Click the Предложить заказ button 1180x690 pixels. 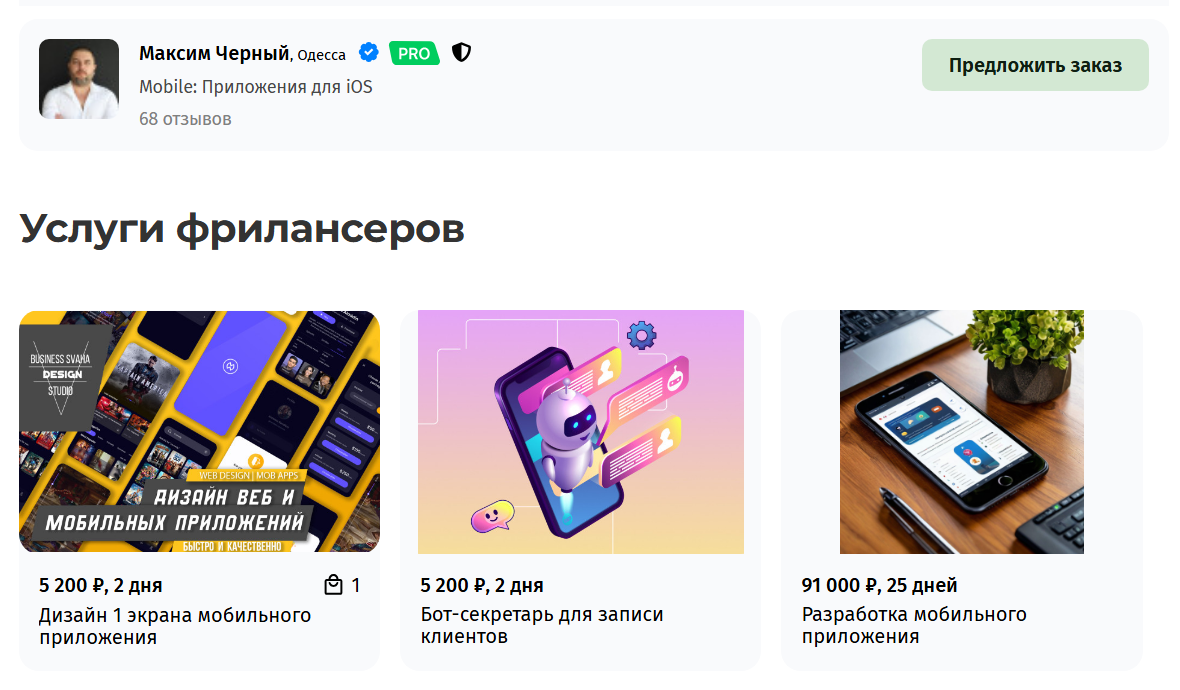[1035, 65]
